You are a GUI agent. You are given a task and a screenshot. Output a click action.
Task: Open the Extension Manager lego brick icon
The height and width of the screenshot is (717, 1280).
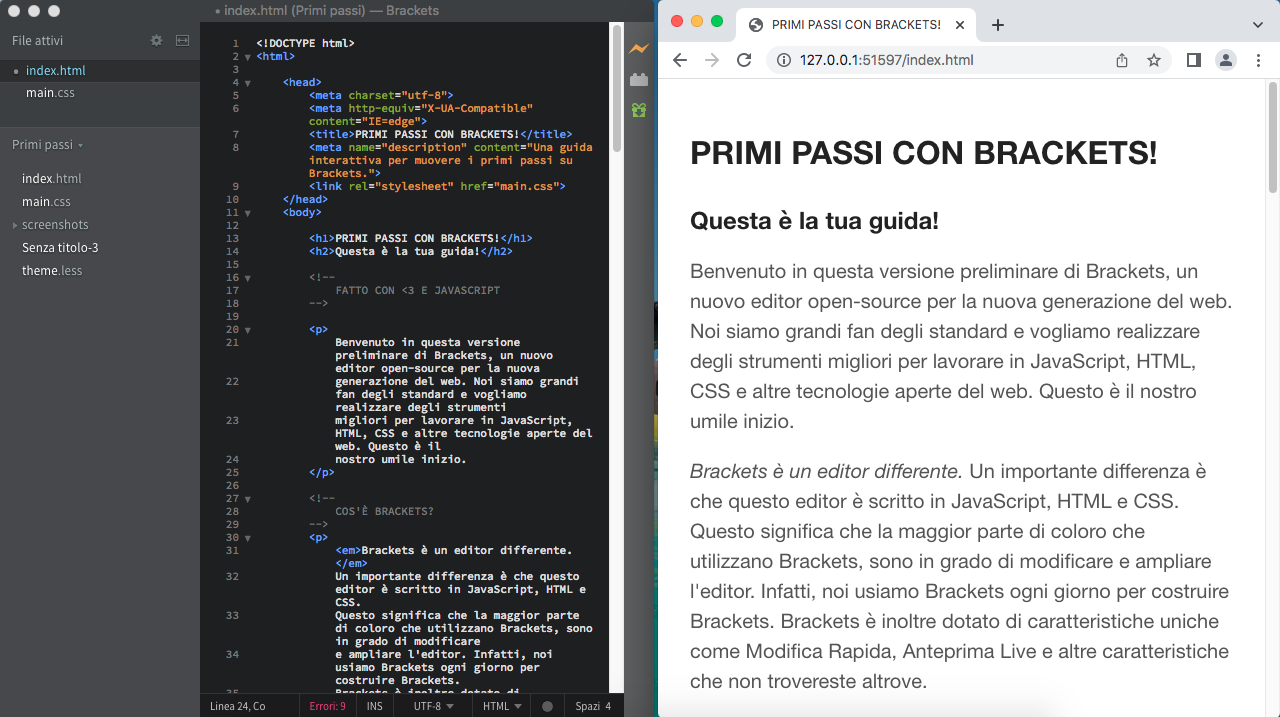pyautogui.click(x=639, y=79)
